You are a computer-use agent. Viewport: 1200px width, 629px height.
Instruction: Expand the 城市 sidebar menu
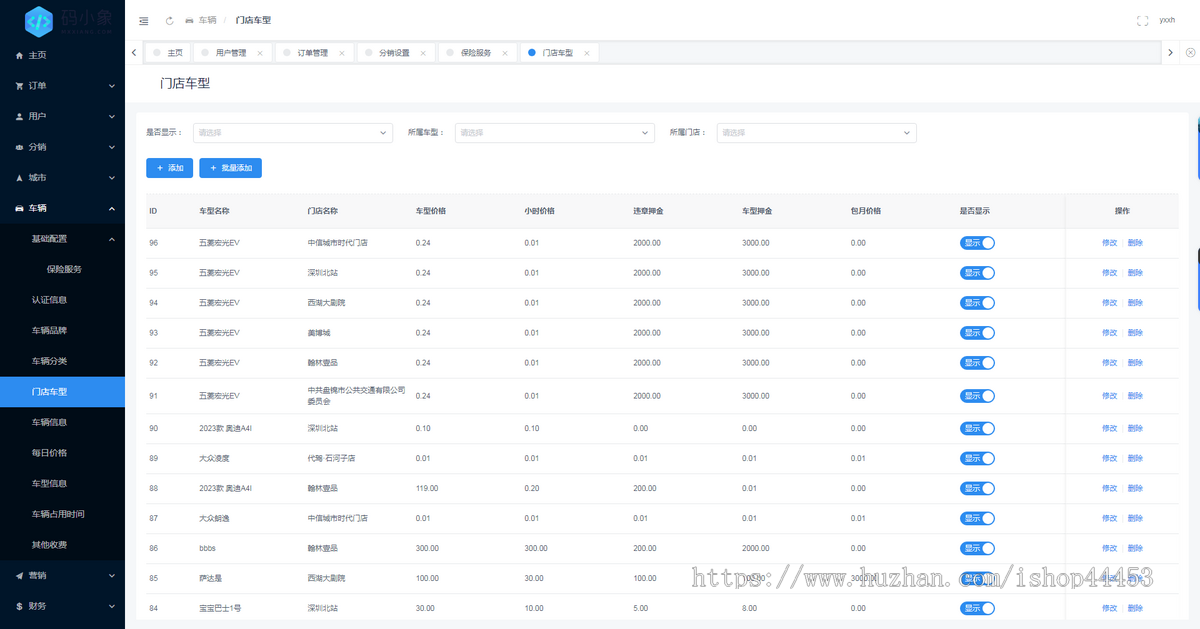tap(62, 178)
